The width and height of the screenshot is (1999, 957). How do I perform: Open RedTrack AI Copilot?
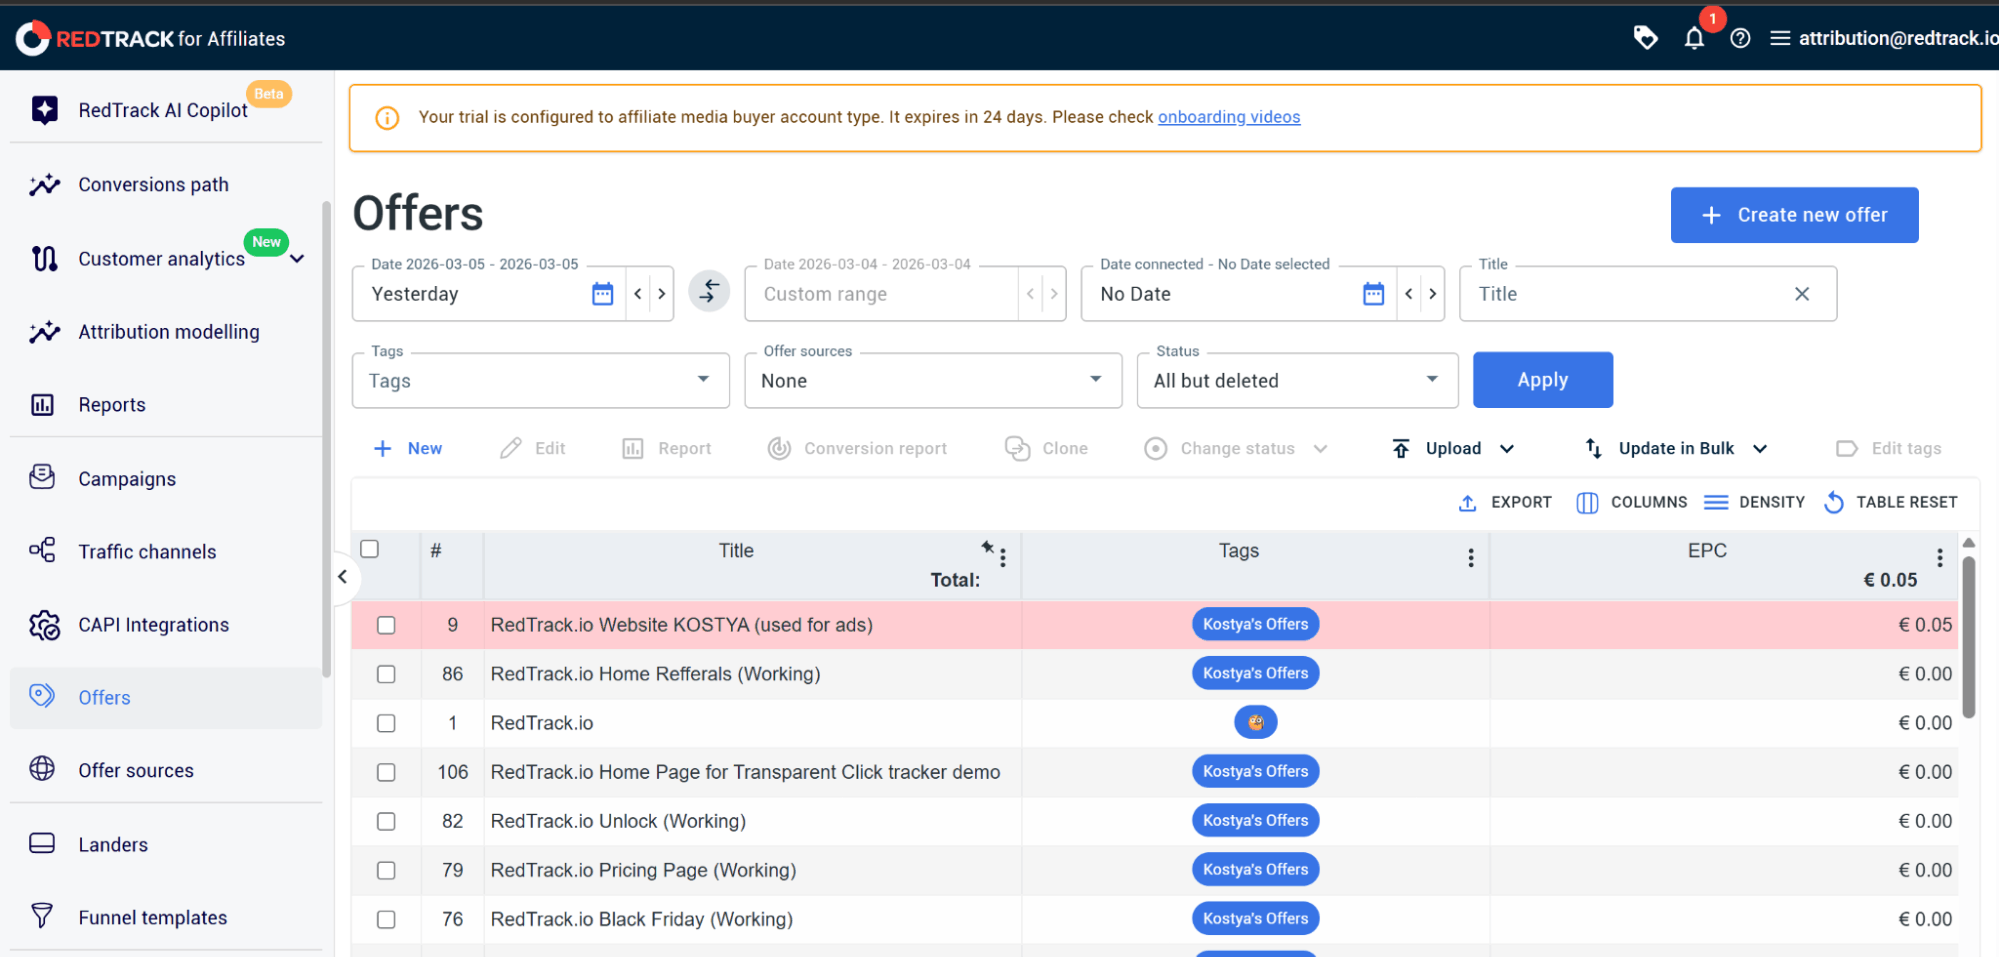(165, 110)
